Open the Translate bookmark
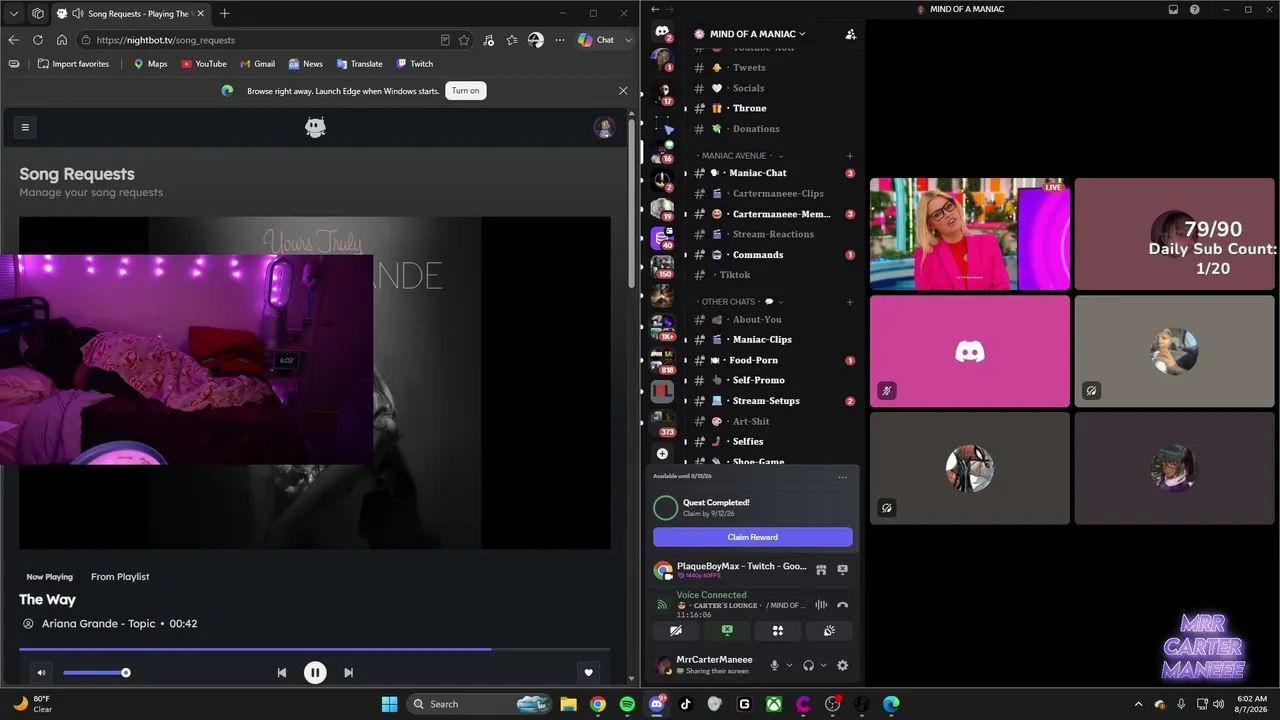The height and width of the screenshot is (720, 1280). (x=359, y=64)
